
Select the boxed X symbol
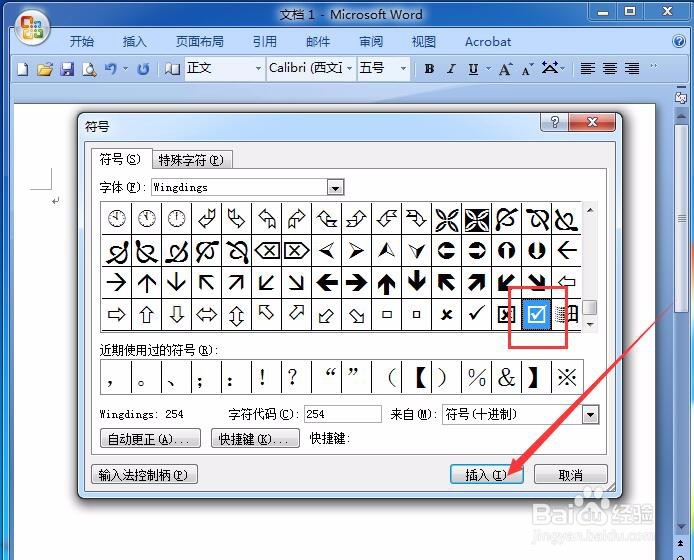(506, 314)
